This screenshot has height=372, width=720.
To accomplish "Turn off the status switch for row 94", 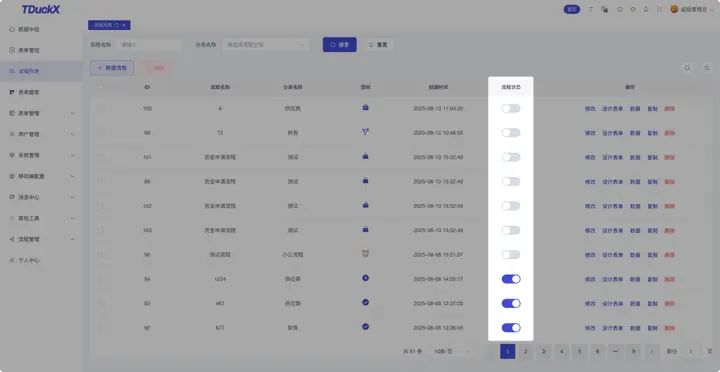I will [511, 279].
